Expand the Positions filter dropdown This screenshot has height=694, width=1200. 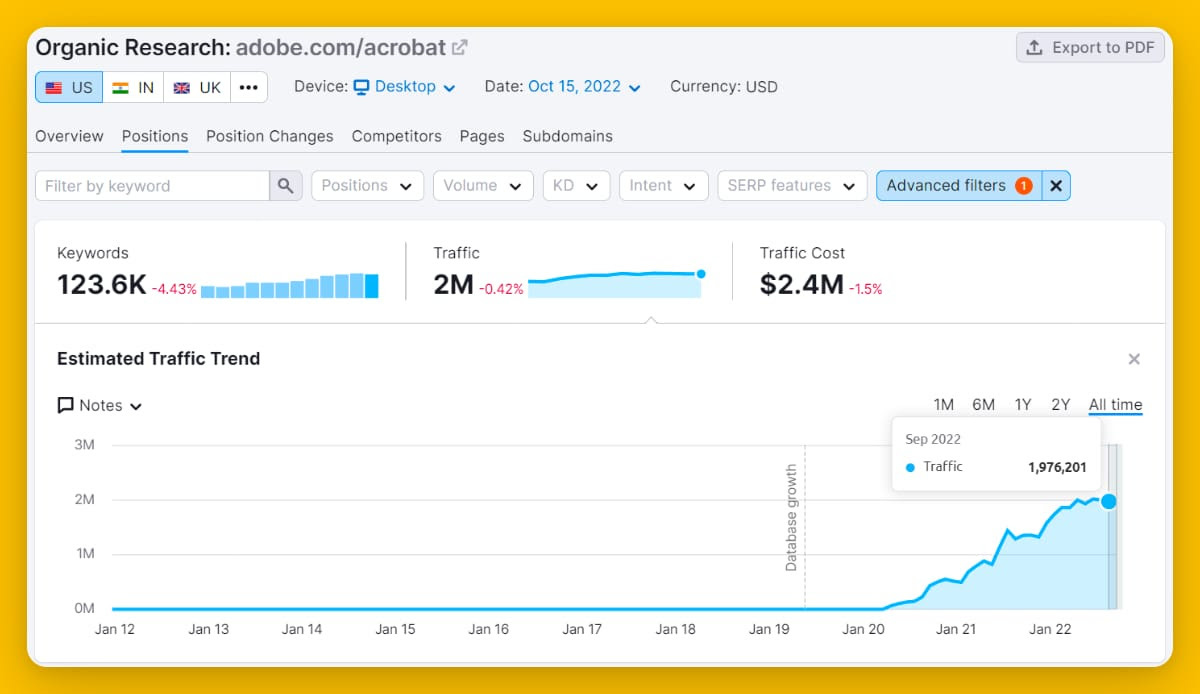(367, 186)
